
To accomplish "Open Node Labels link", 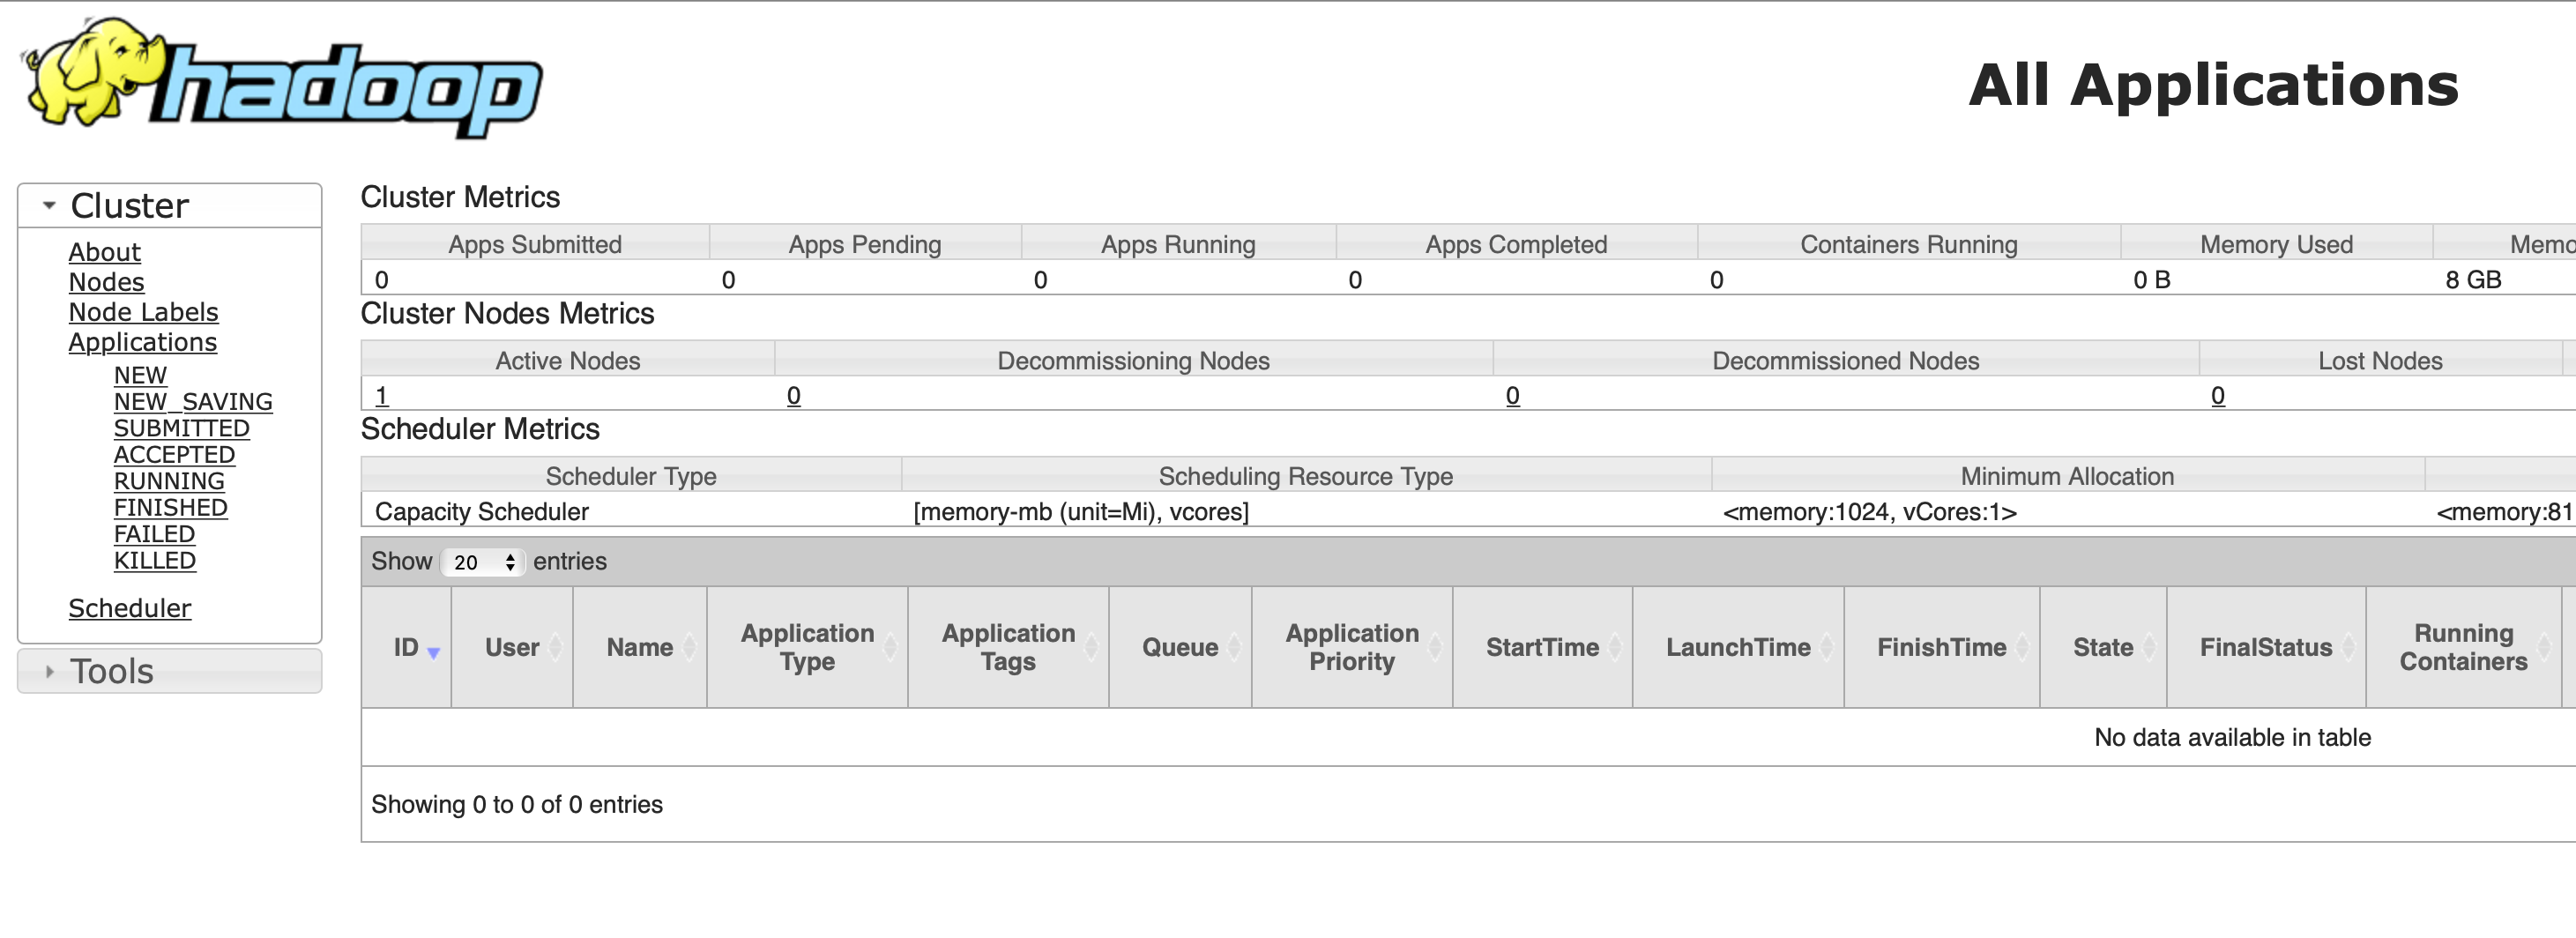I will click(143, 312).
